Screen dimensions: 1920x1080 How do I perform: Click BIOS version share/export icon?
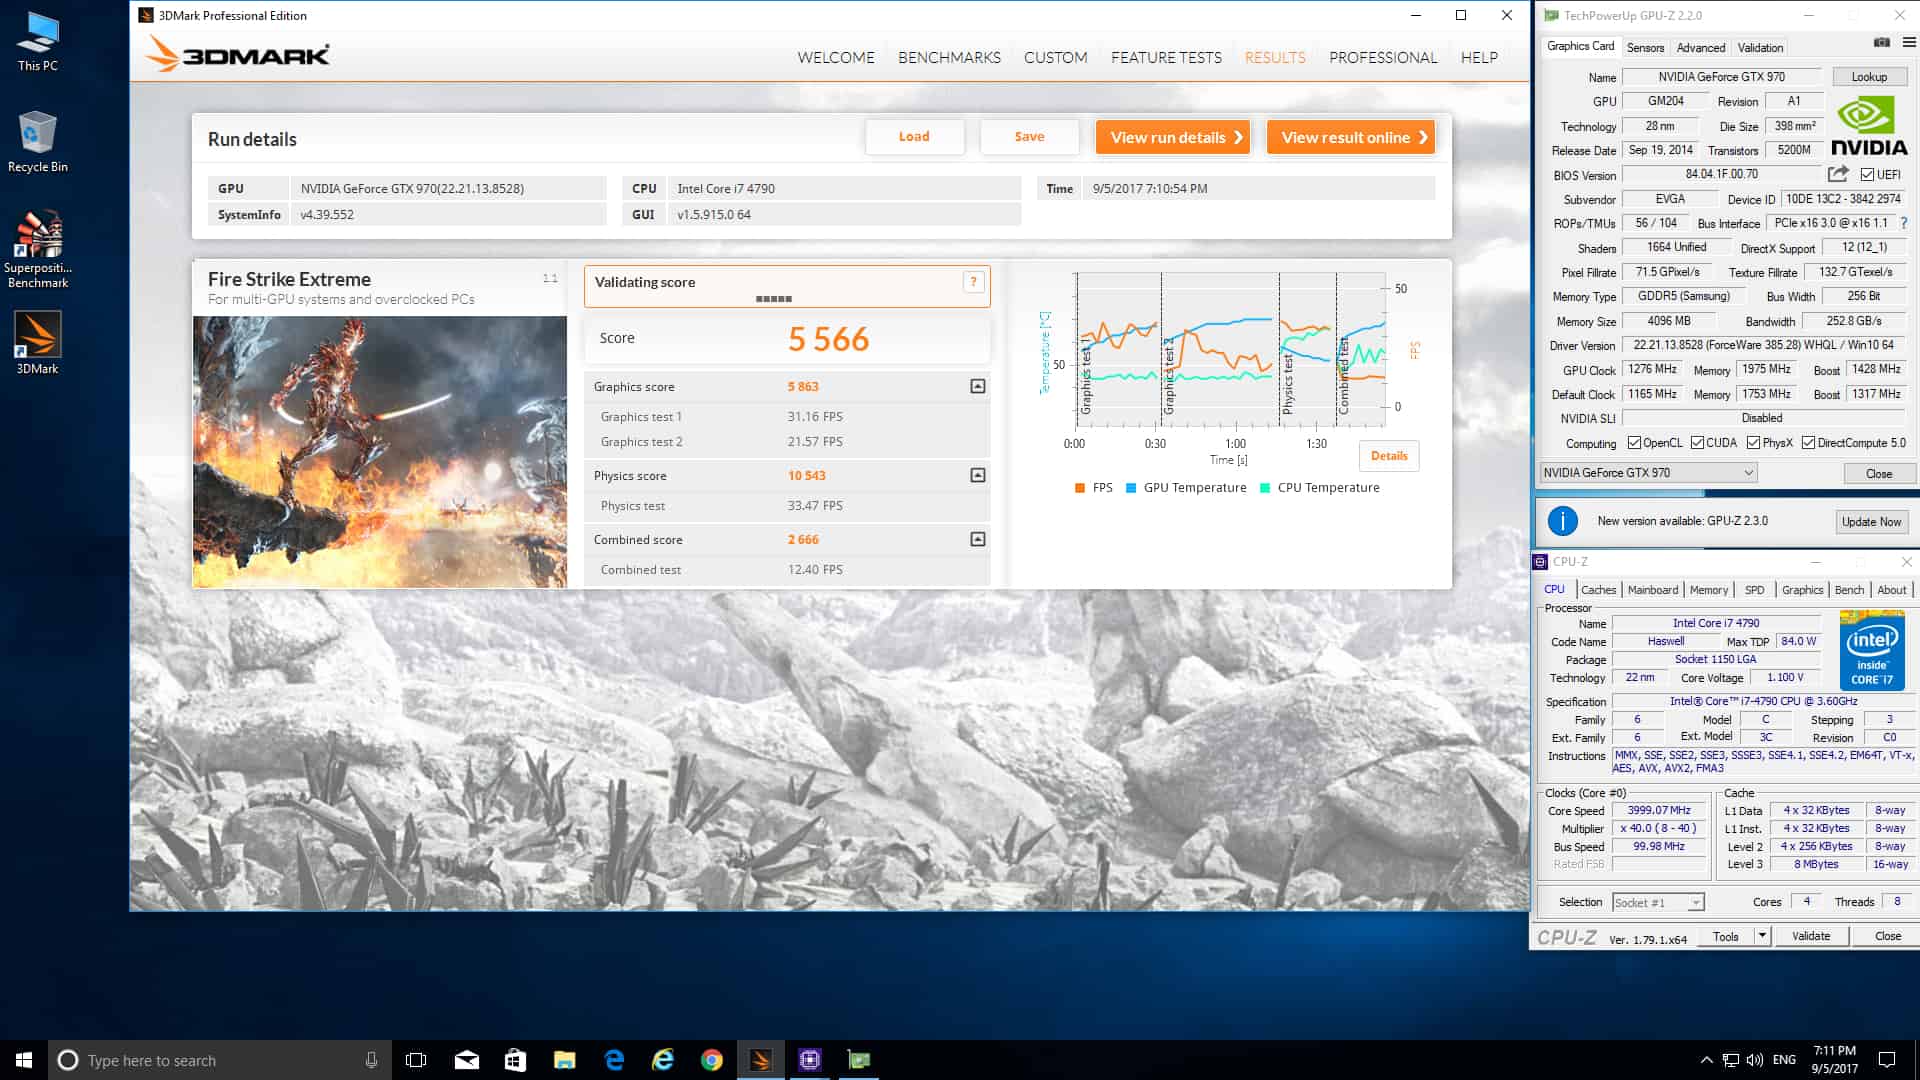[1837, 174]
